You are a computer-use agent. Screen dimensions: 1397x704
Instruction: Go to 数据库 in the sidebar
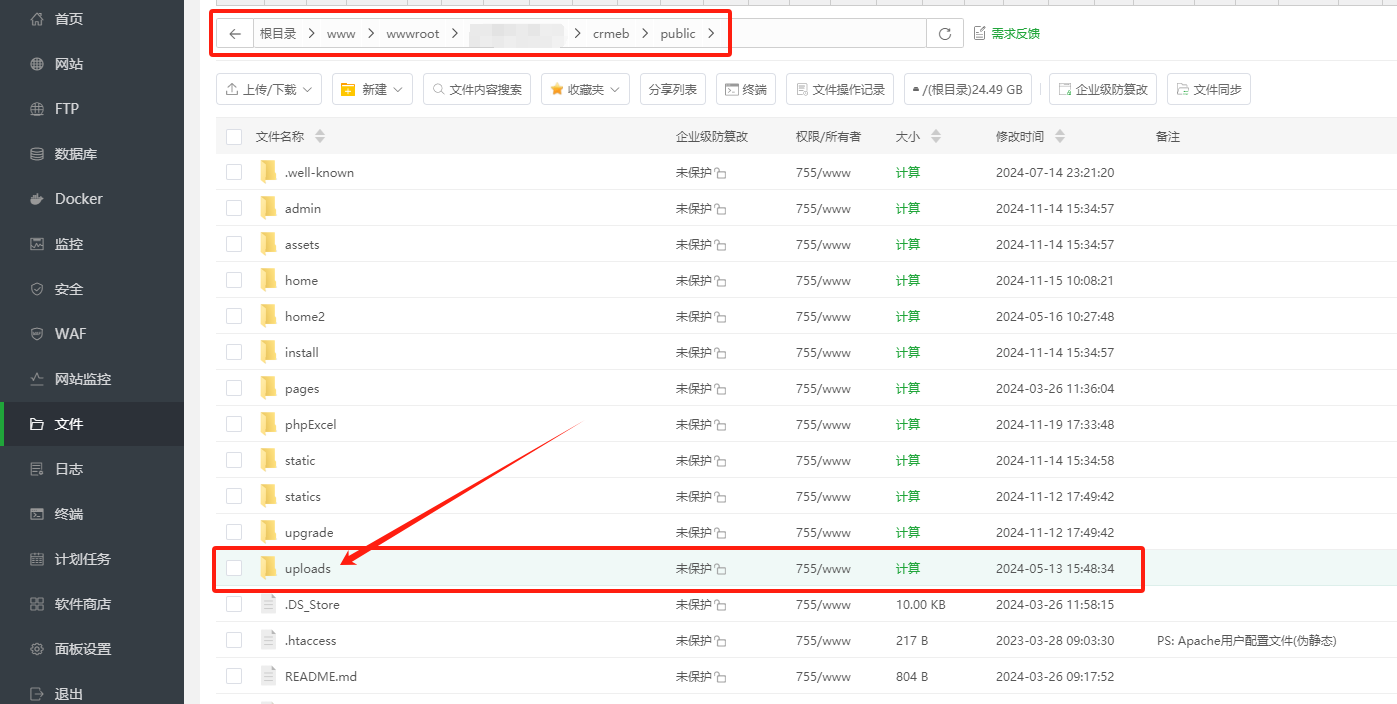(75, 154)
